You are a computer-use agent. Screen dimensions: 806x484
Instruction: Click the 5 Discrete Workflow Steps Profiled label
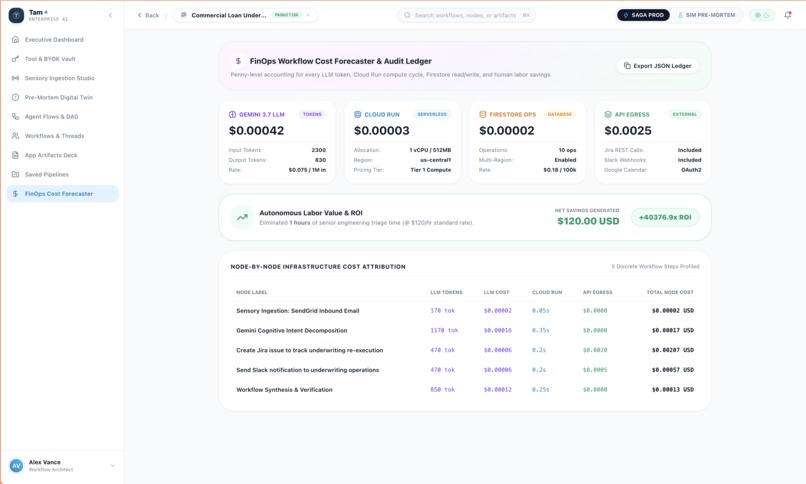655,267
